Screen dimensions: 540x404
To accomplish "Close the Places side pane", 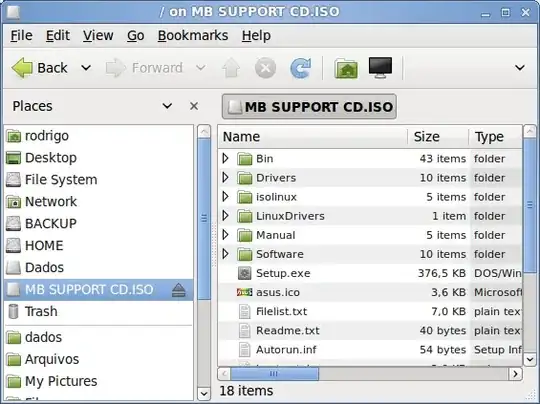I will (194, 106).
